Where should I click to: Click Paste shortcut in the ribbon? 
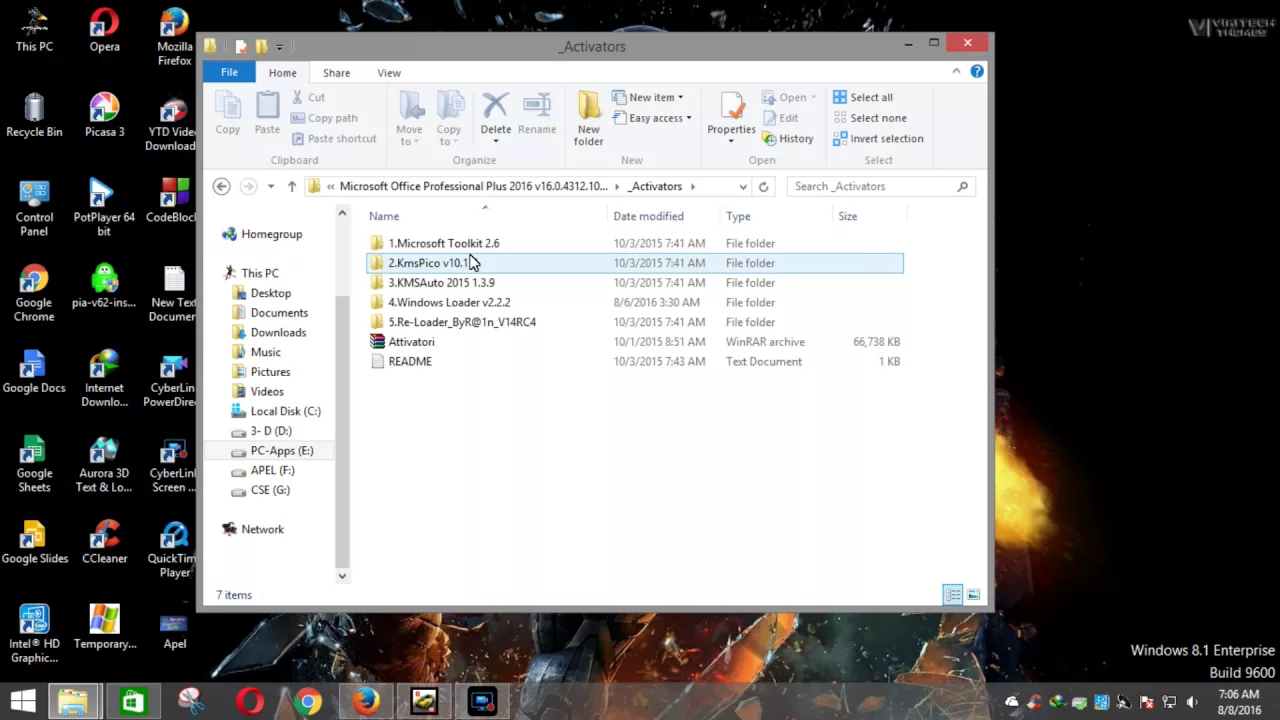(x=334, y=139)
